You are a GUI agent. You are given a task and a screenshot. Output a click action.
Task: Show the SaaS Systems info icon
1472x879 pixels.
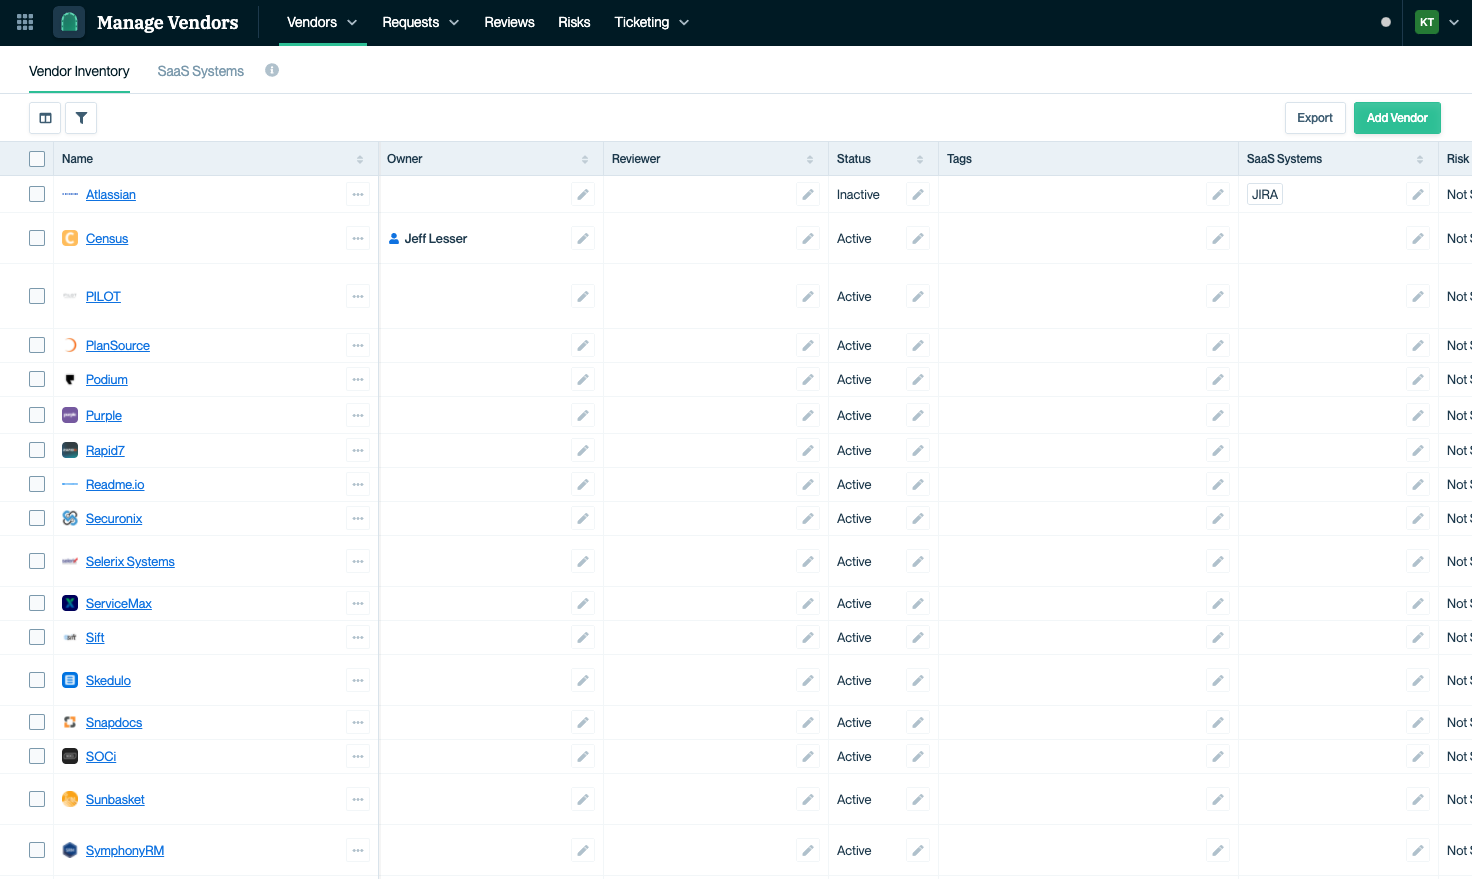click(x=272, y=70)
